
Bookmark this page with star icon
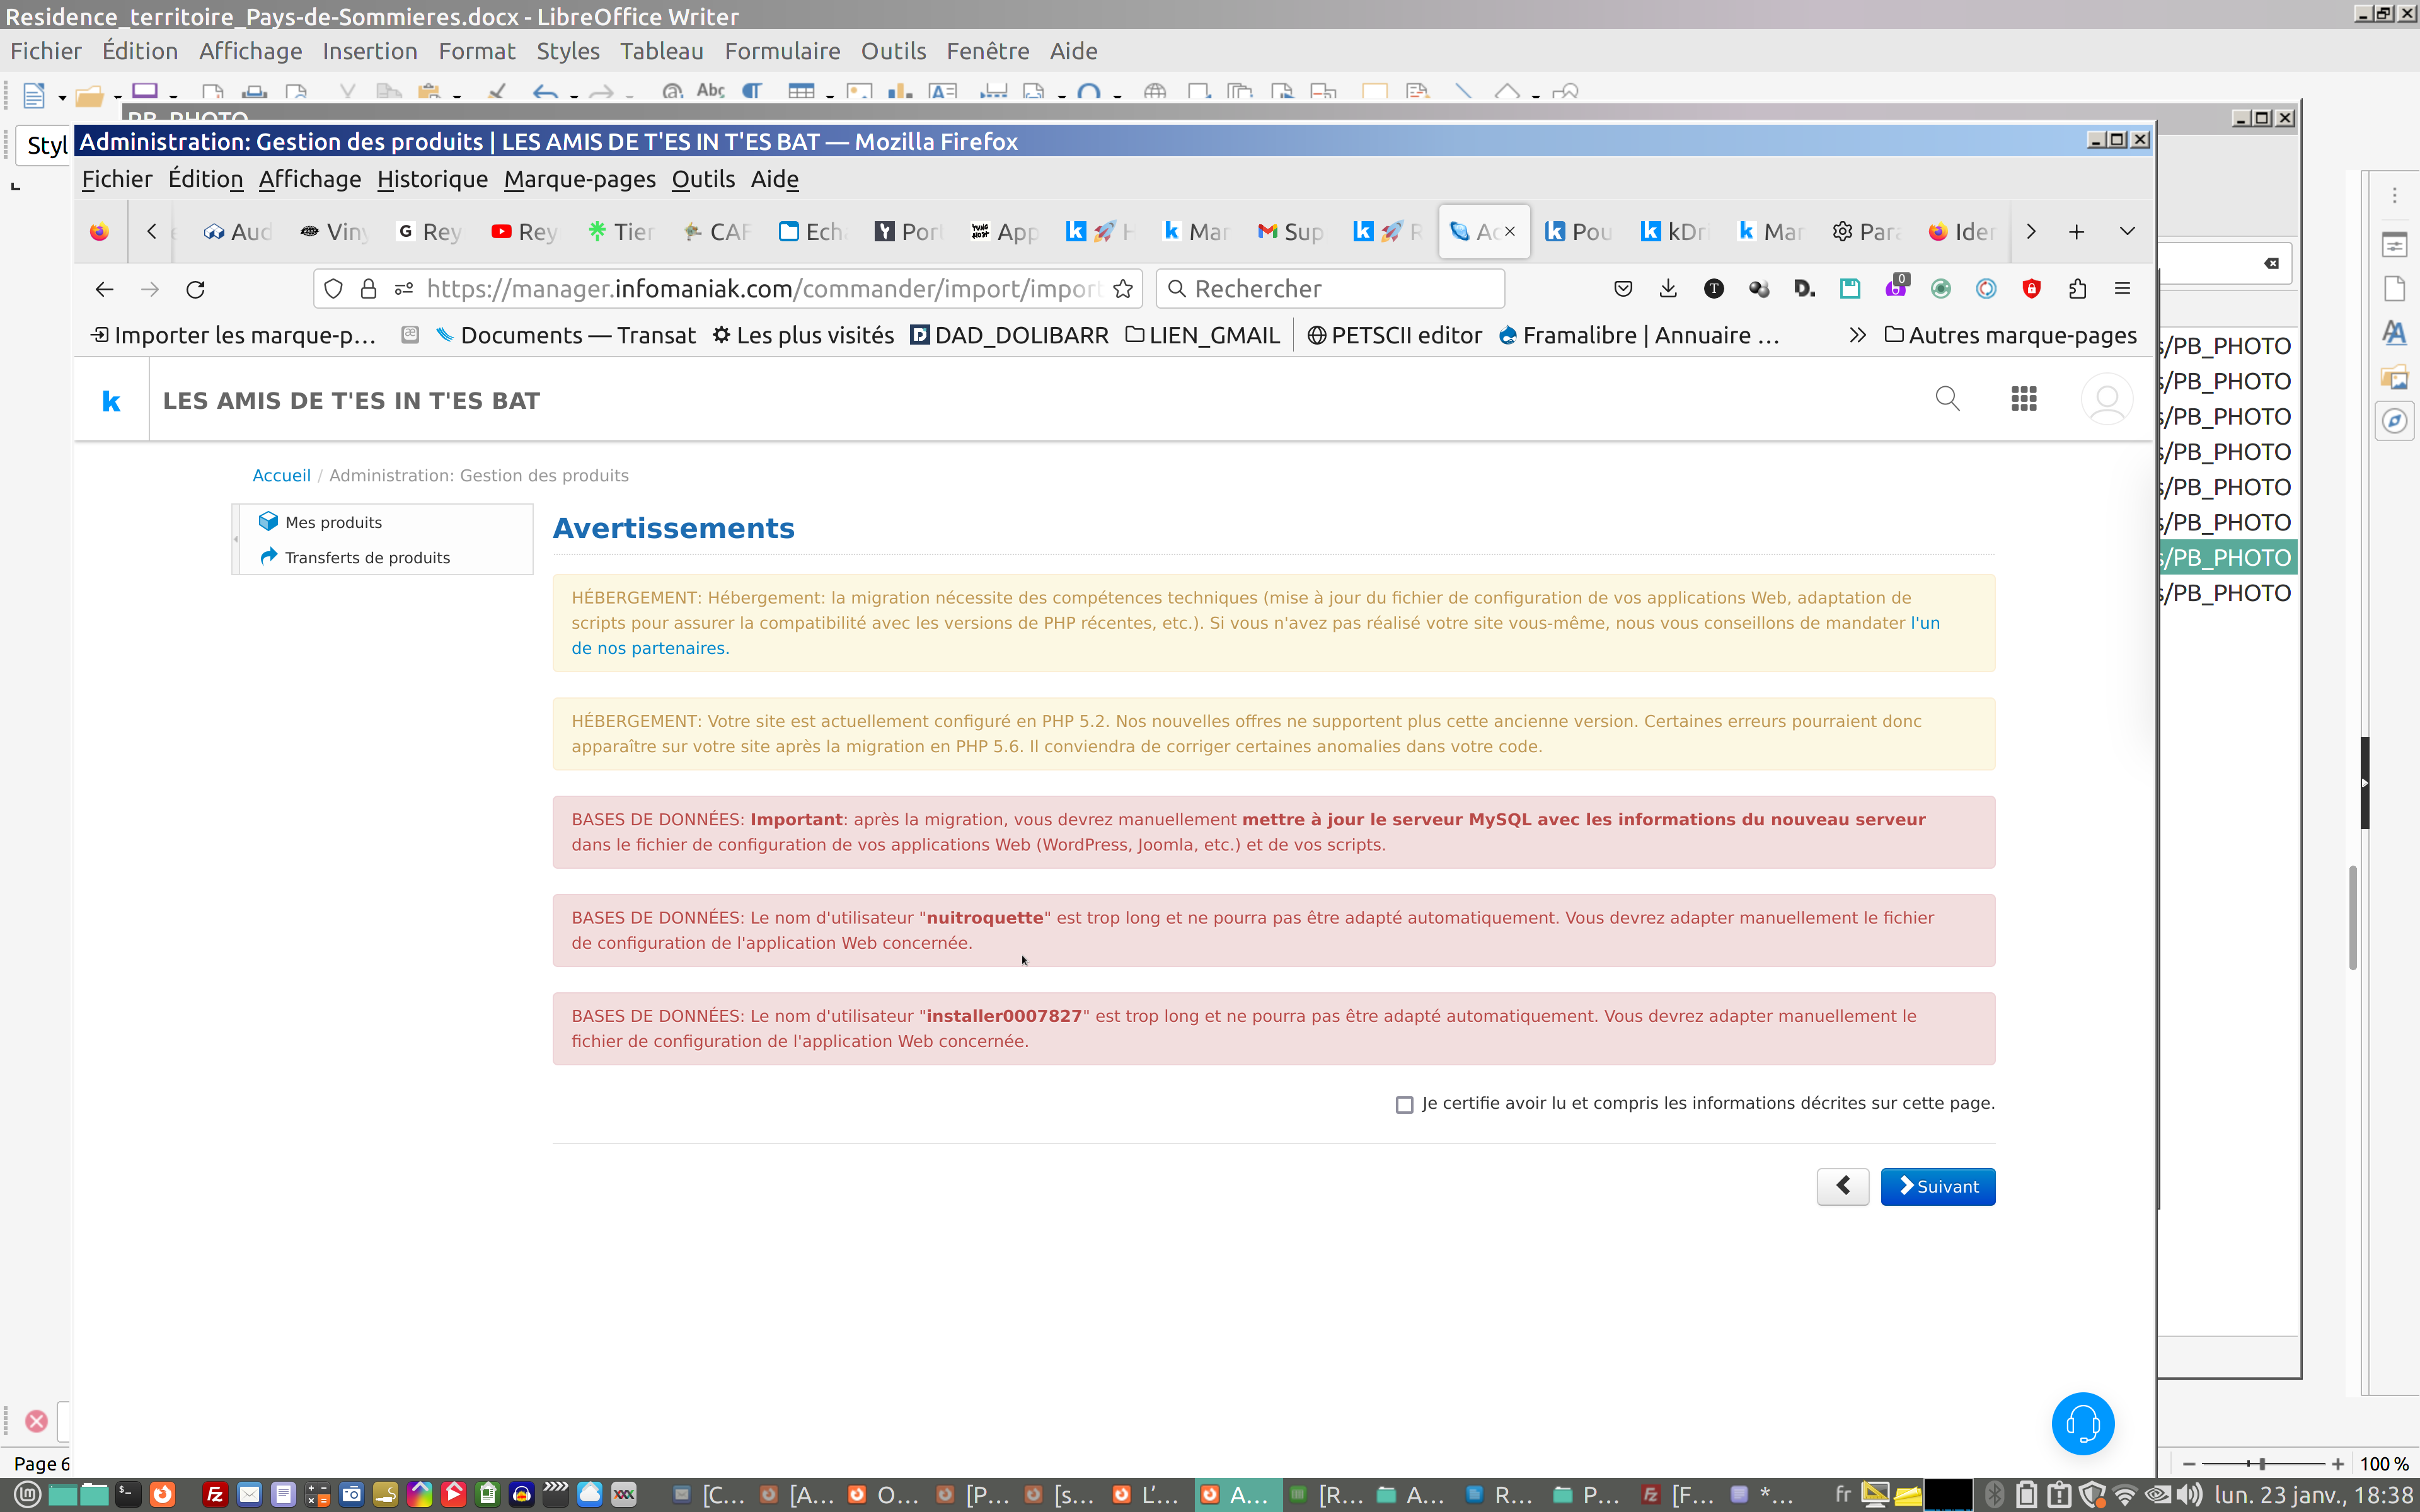1123,289
